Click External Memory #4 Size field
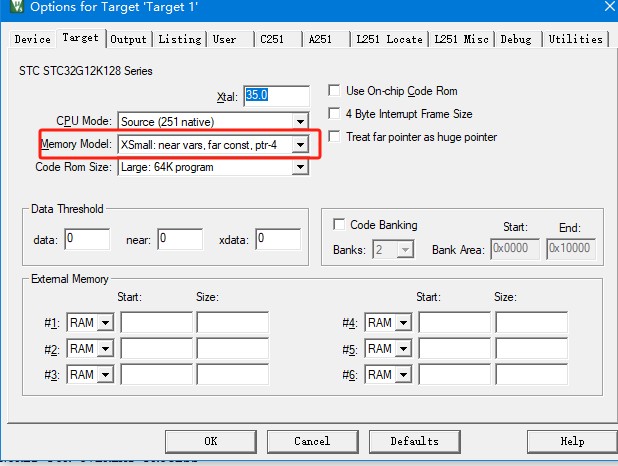Image resolution: width=618 pixels, height=466 pixels. pyautogui.click(x=531, y=322)
